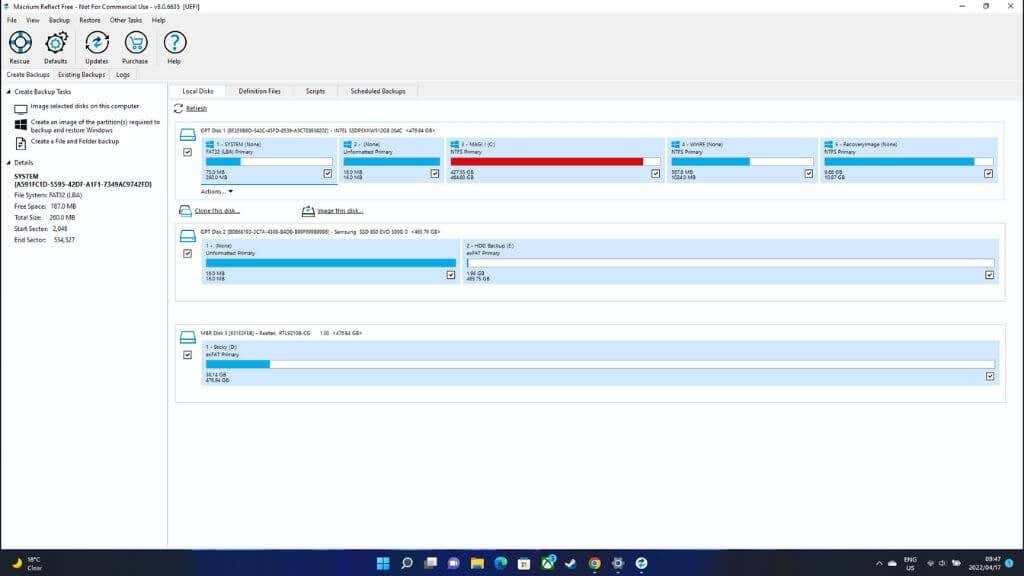Collapse the Details section
Screen dimensions: 1024x576
click(8, 163)
